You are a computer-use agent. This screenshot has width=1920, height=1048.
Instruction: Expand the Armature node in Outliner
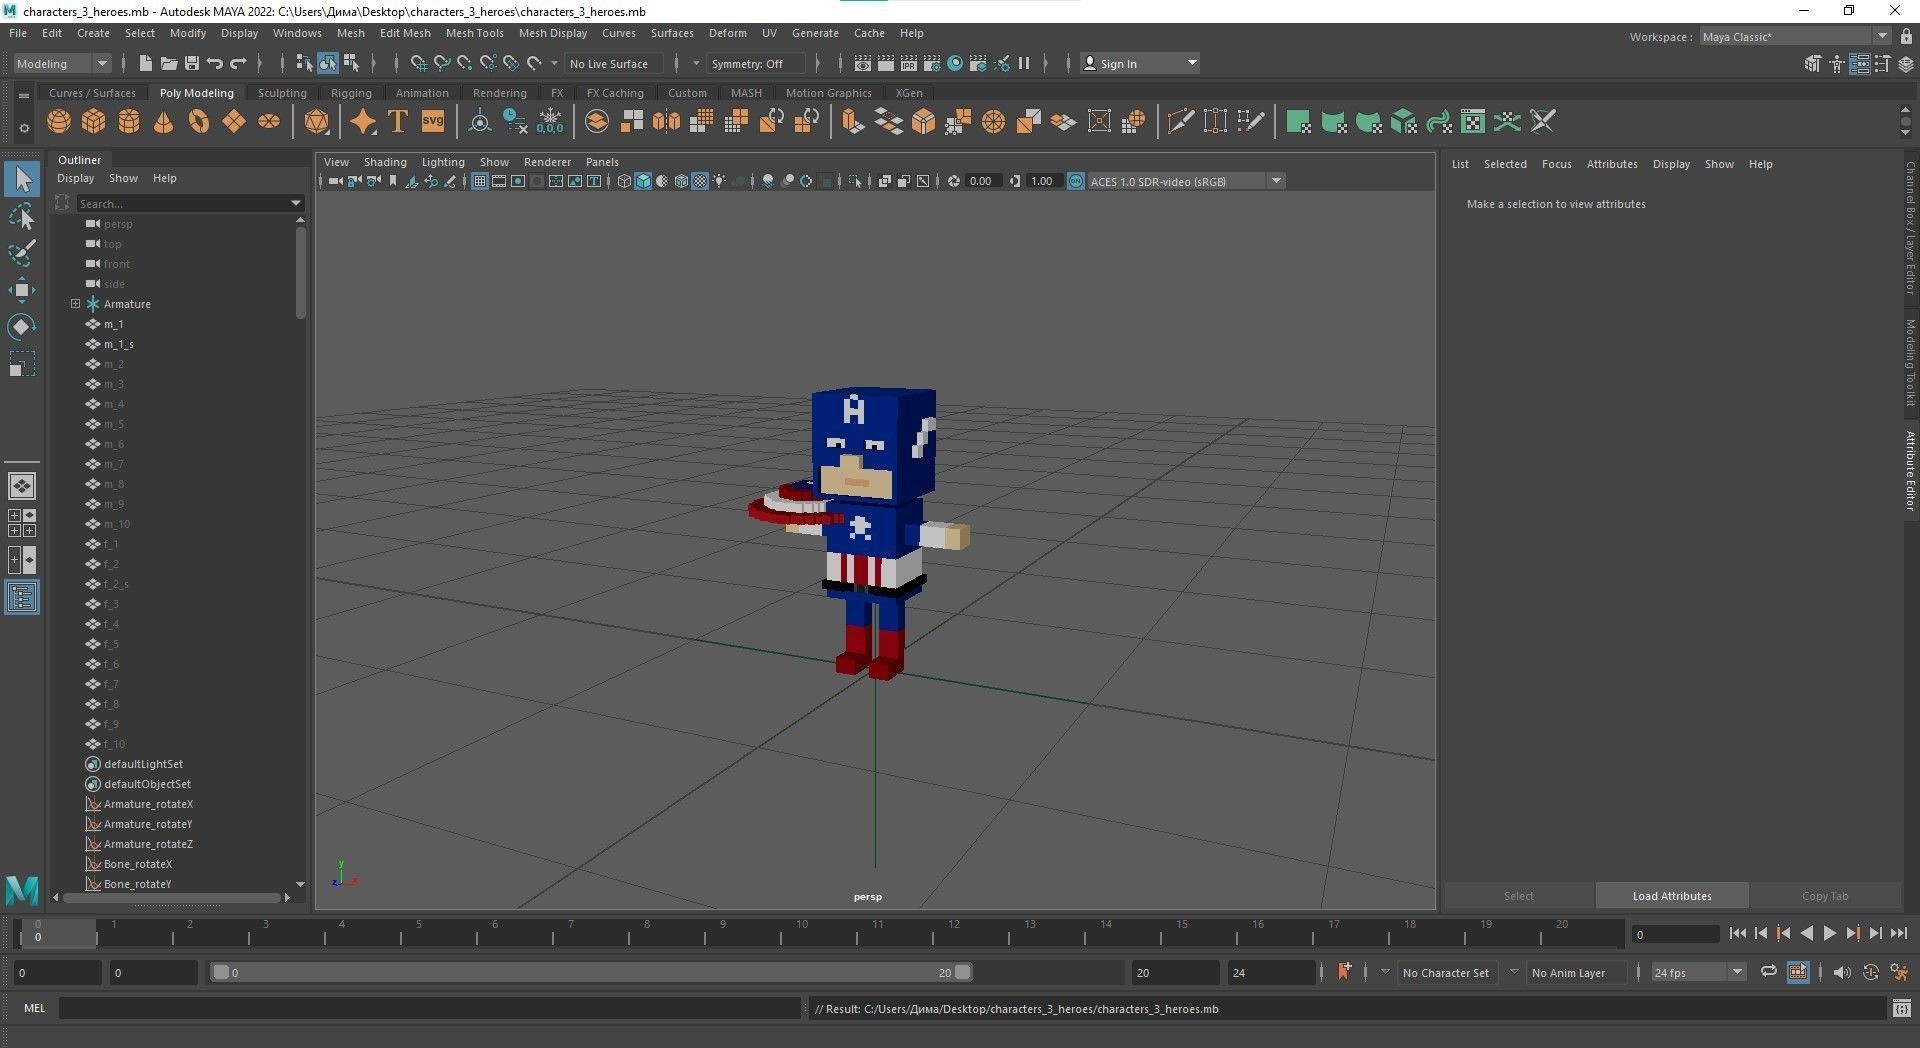pos(75,304)
